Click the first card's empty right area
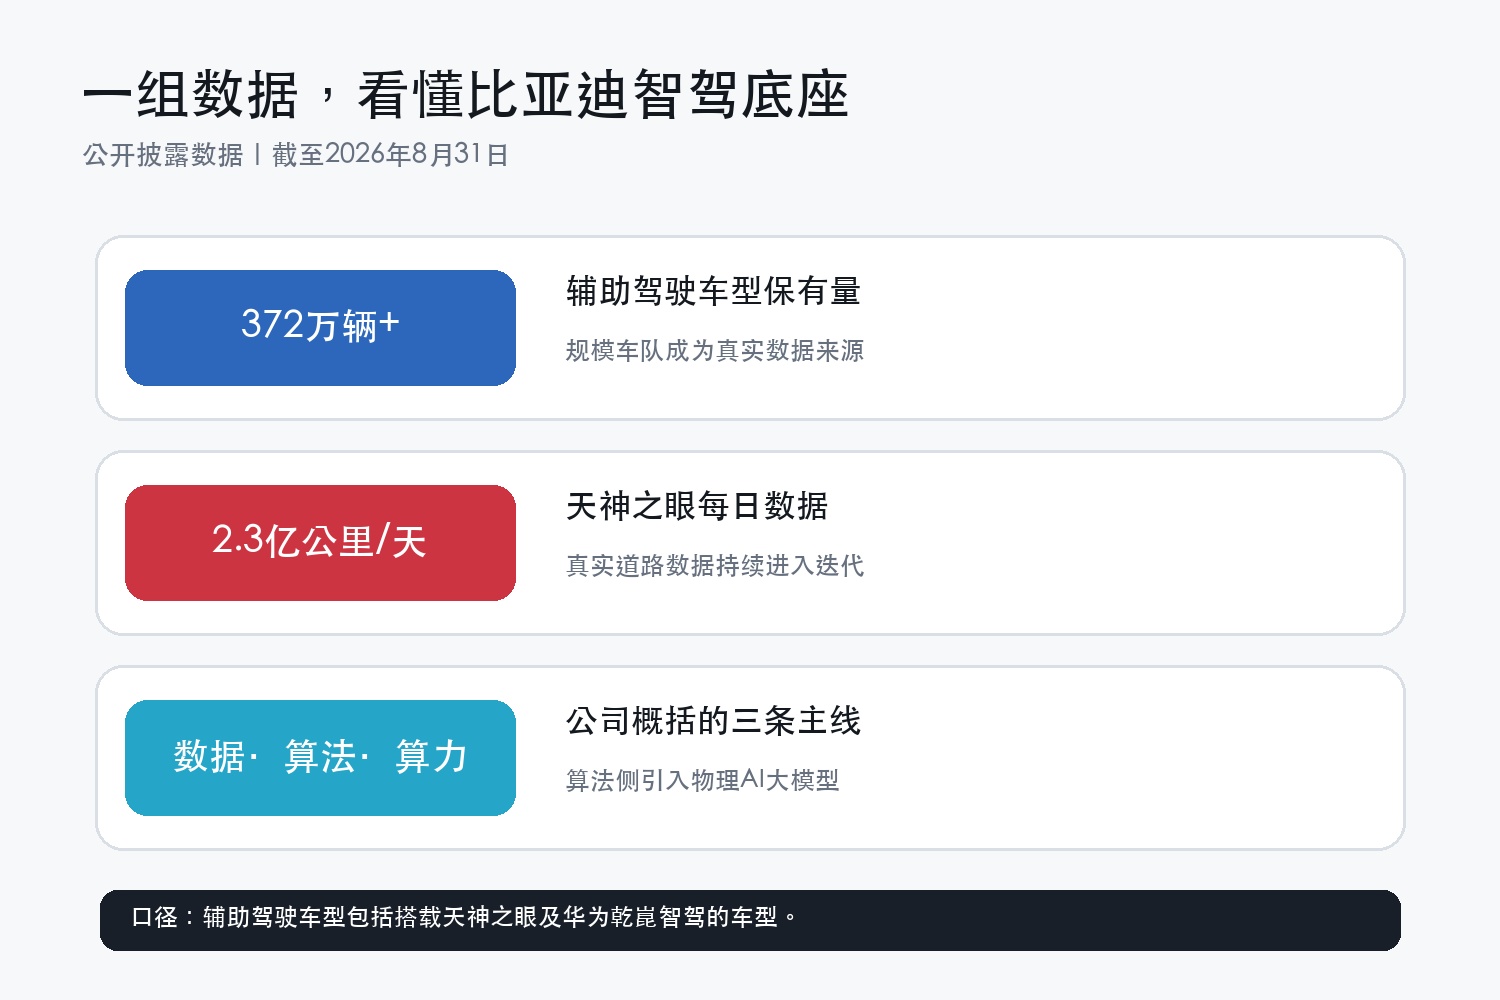This screenshot has width=1500, height=1000. click(1130, 328)
